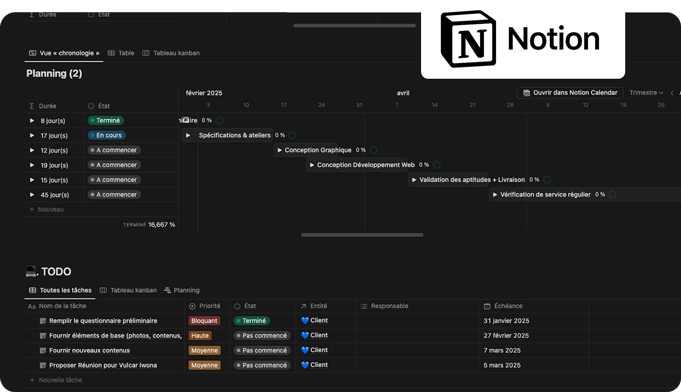
Task: Click the Haute priority tag
Action: [x=200, y=336]
